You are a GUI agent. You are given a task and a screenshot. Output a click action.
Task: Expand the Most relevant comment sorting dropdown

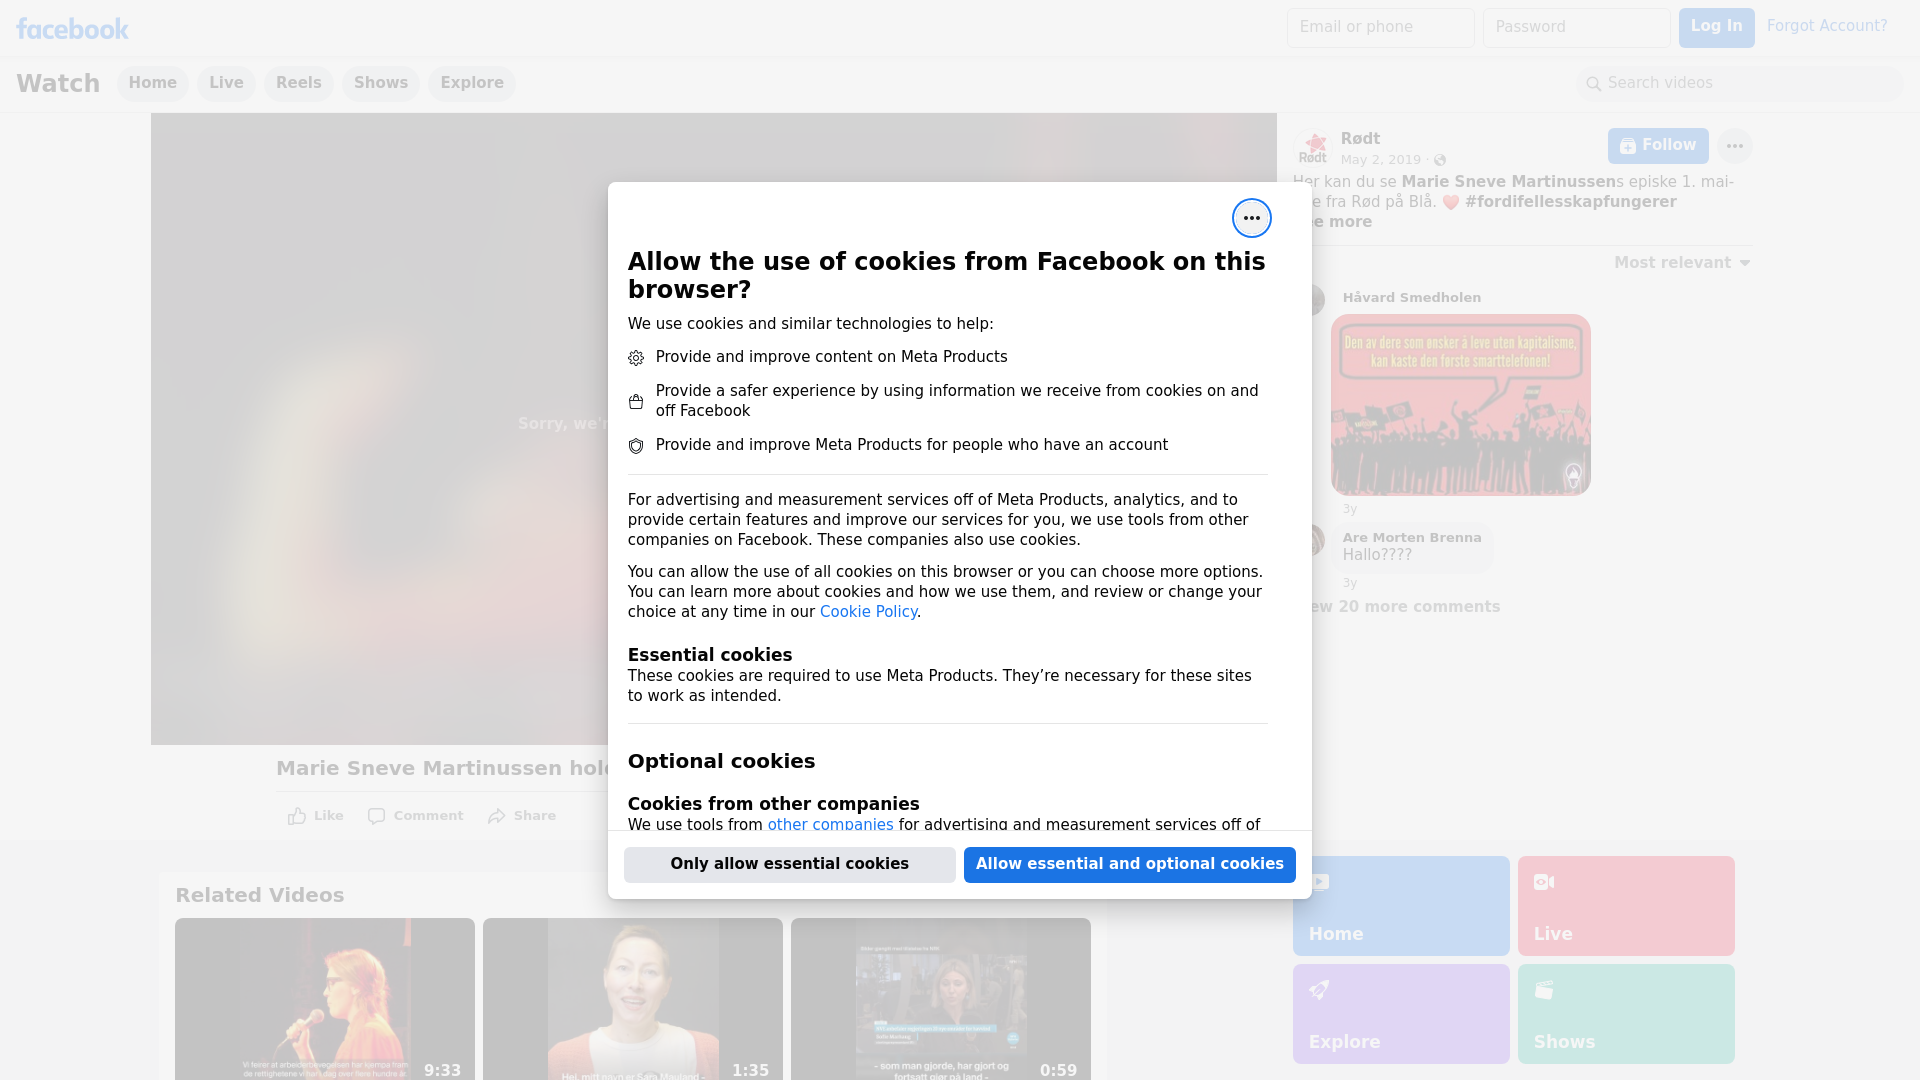[x=1682, y=263]
